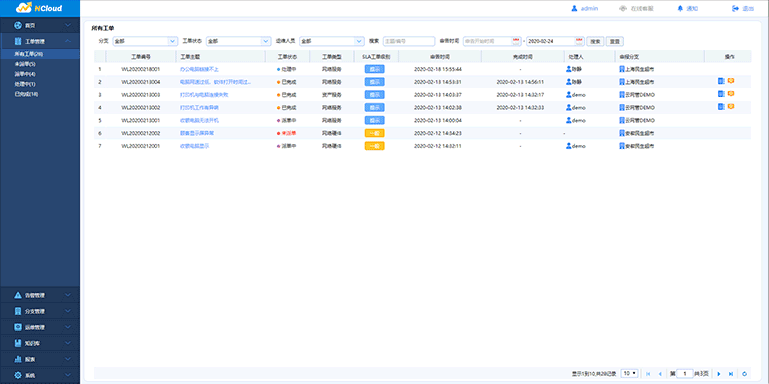The image size is (769, 384).
Task: Open subject link of WL20200218001
Action: [199, 69]
